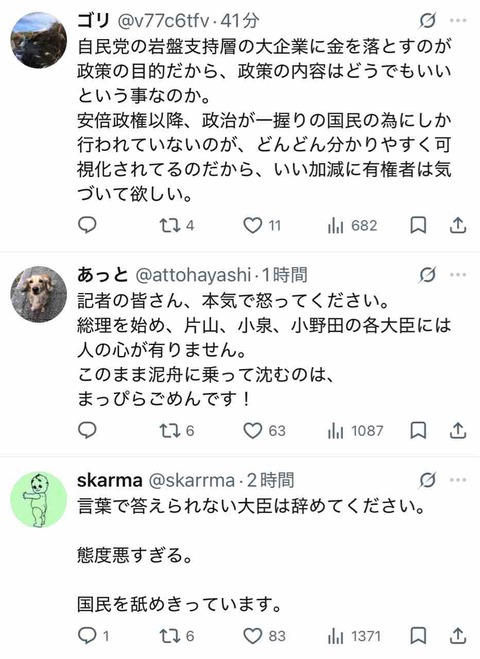Like the tweet with 11 likes
480x659 pixels.
point(262,226)
